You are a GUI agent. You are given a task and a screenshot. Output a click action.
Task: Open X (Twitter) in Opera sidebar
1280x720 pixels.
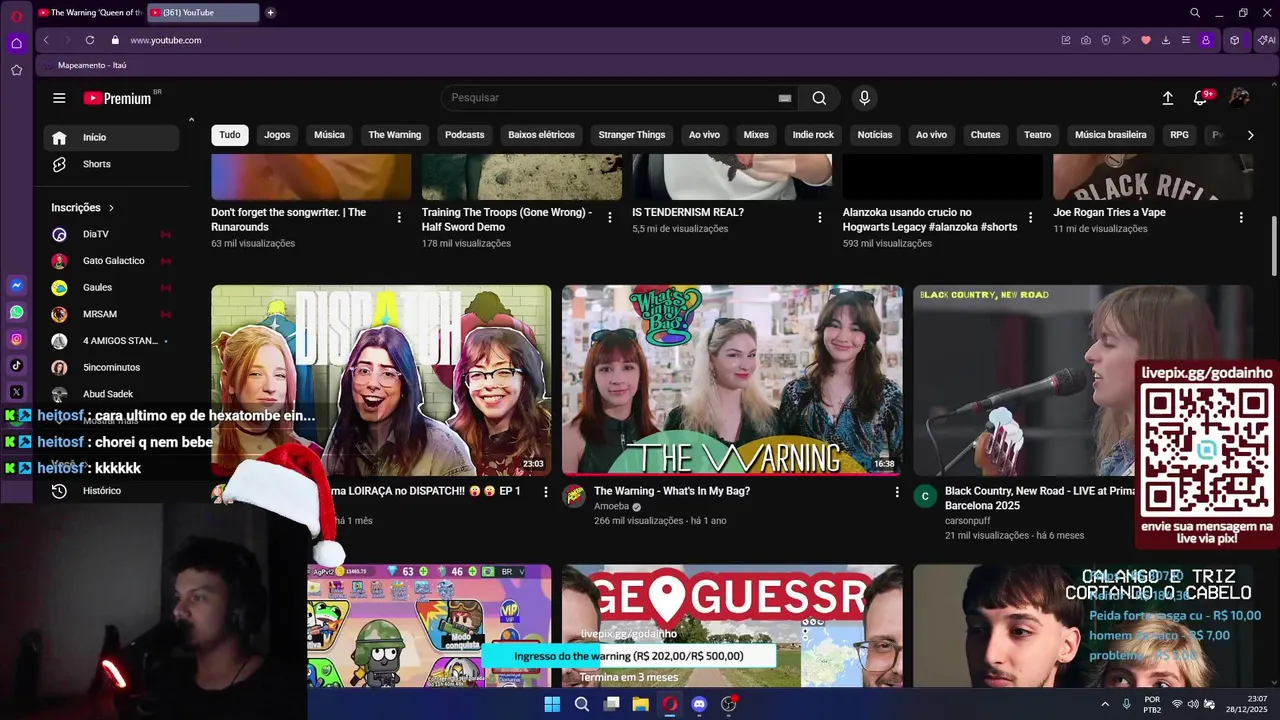[16, 393]
